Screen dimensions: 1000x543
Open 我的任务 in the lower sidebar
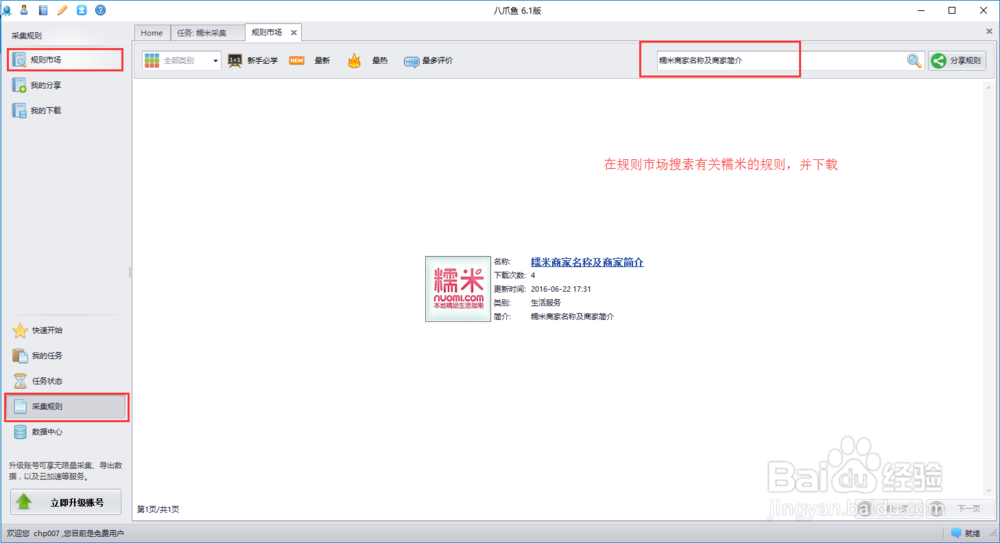pyautogui.click(x=38, y=355)
